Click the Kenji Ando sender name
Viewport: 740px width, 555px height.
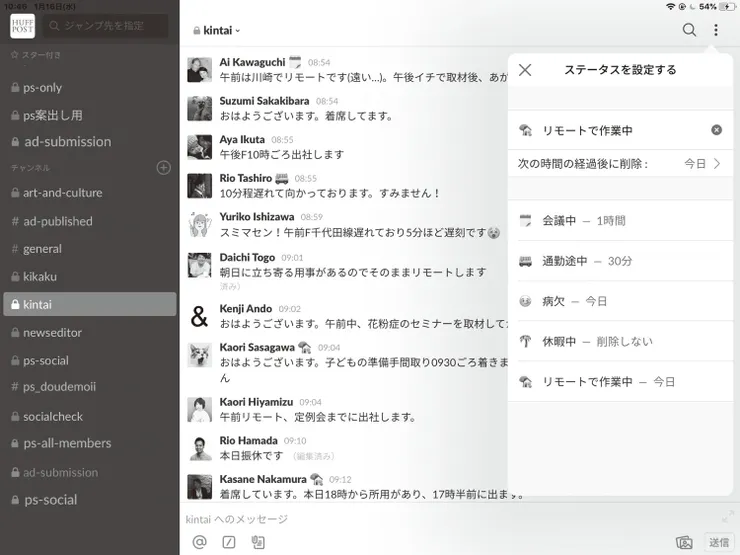(245, 309)
